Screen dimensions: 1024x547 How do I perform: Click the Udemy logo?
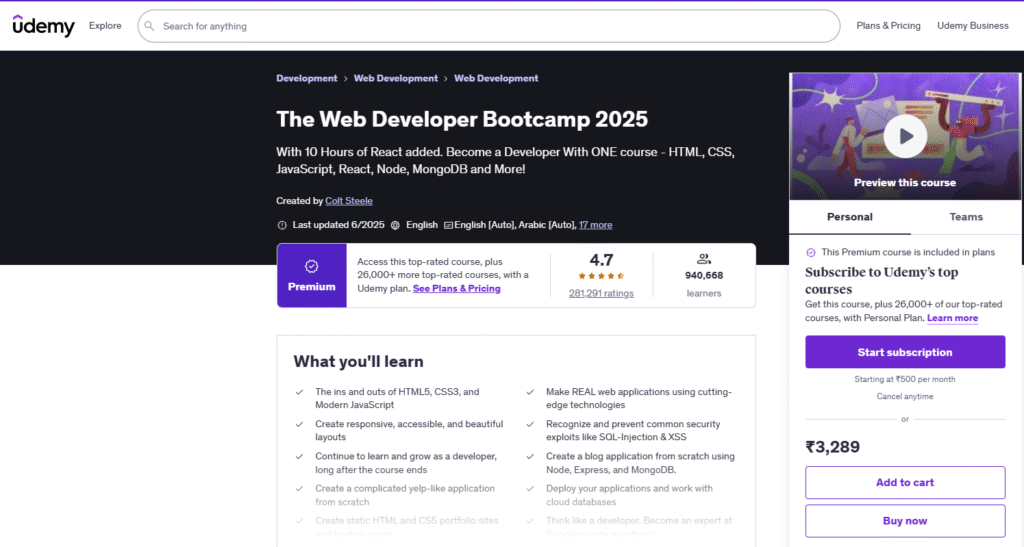pos(44,25)
